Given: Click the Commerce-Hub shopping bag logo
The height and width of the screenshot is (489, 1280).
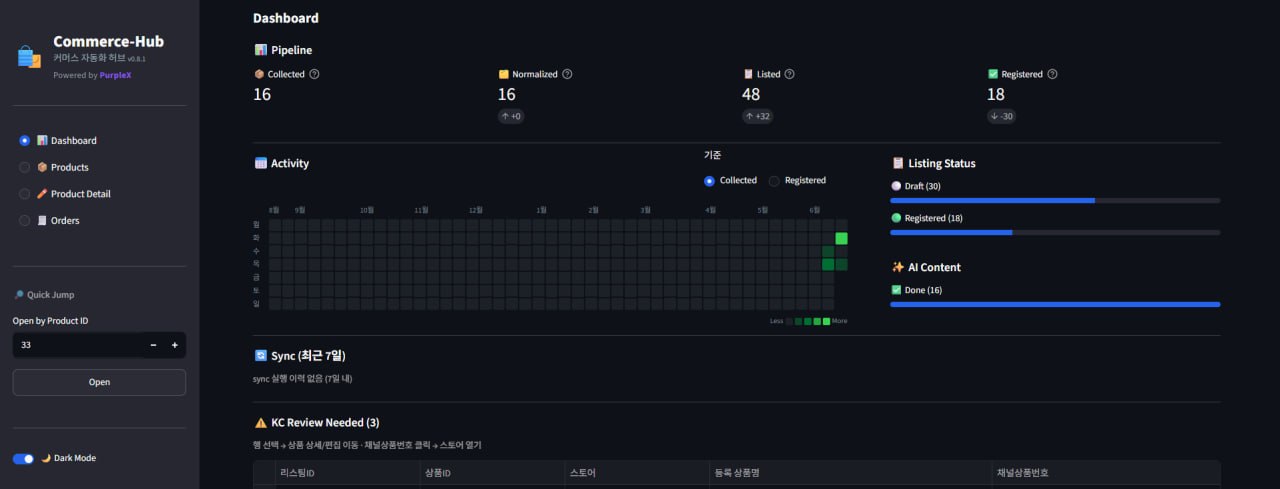Looking at the screenshot, I should click(30, 56).
